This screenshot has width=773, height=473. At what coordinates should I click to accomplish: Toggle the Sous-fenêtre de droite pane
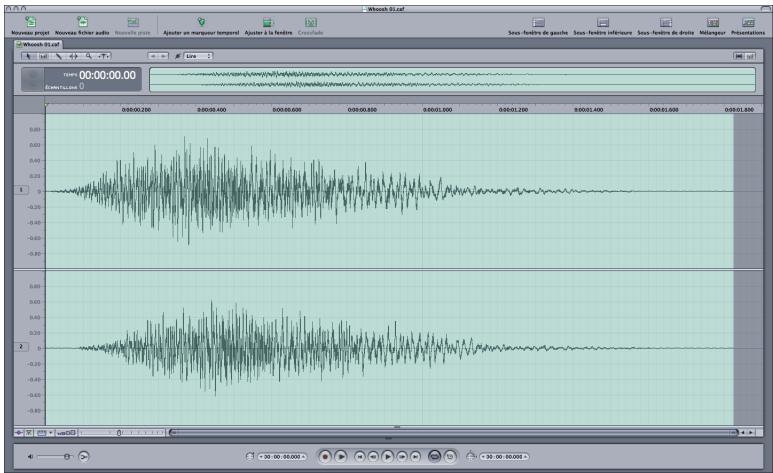[x=666, y=23]
